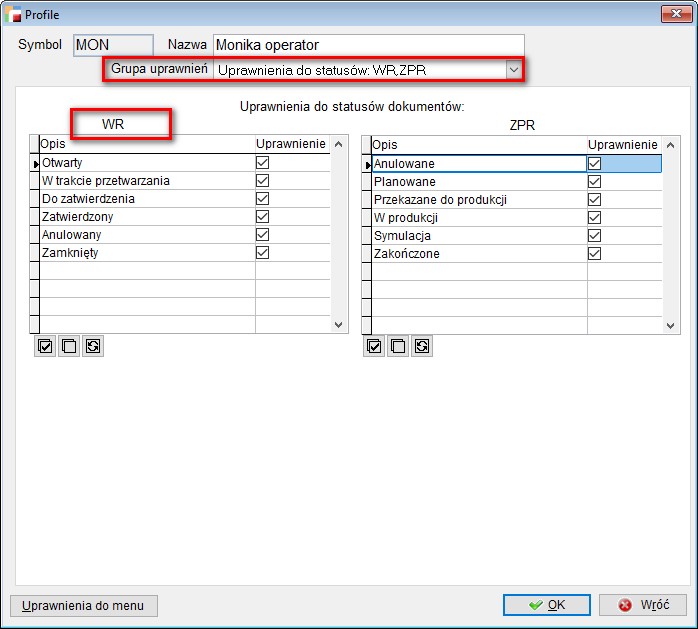Confirm with the OK button
The image size is (698, 629).
click(x=547, y=605)
